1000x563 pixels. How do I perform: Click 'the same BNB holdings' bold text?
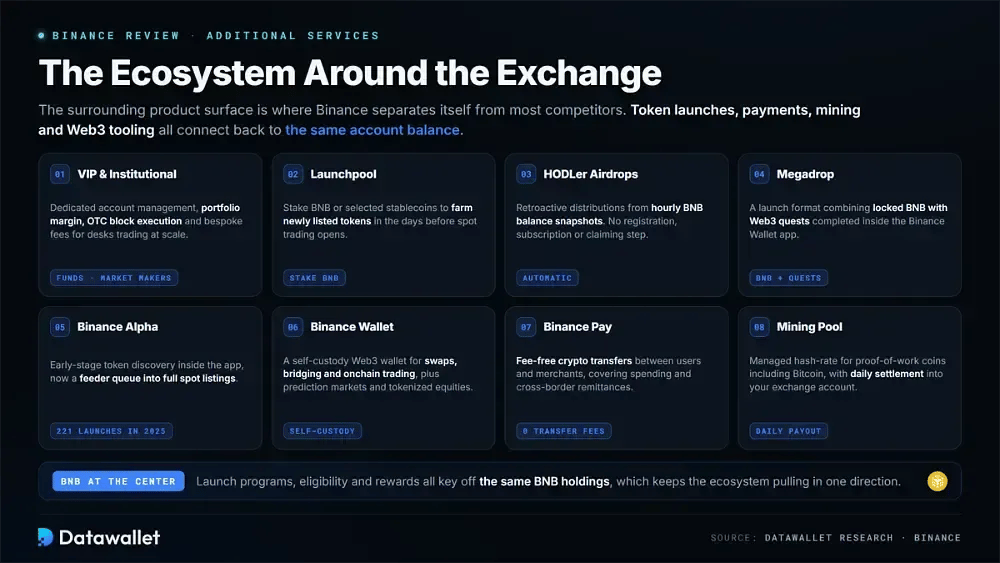pyautogui.click(x=544, y=481)
